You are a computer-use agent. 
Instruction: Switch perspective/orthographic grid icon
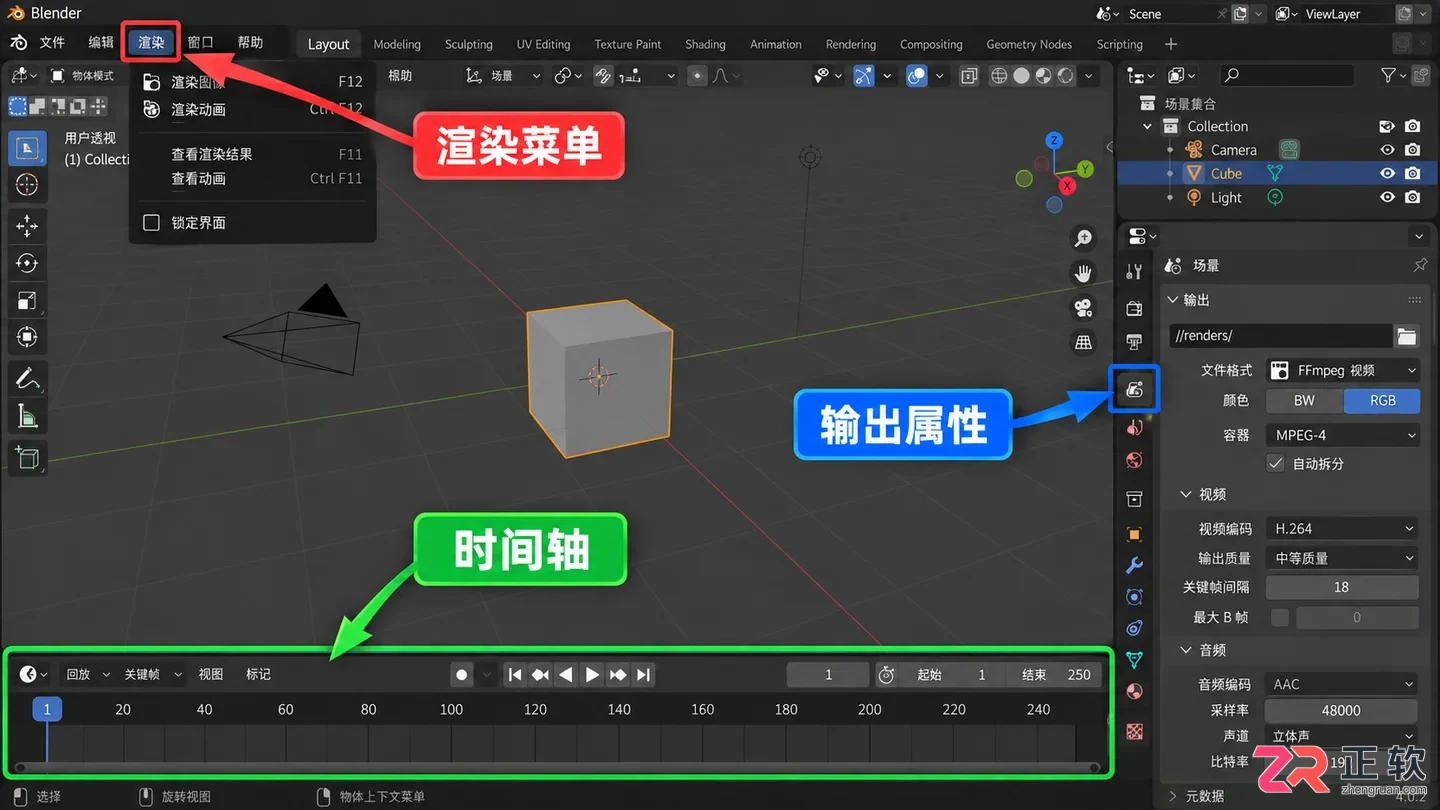point(1083,343)
